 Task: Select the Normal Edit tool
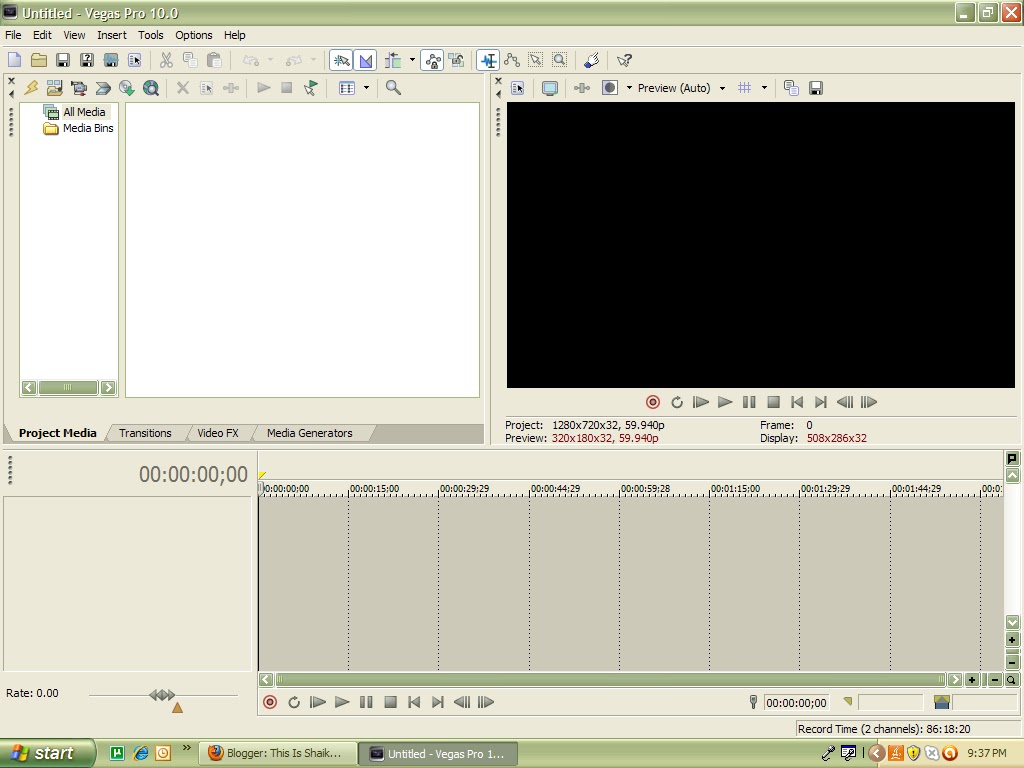pos(488,61)
